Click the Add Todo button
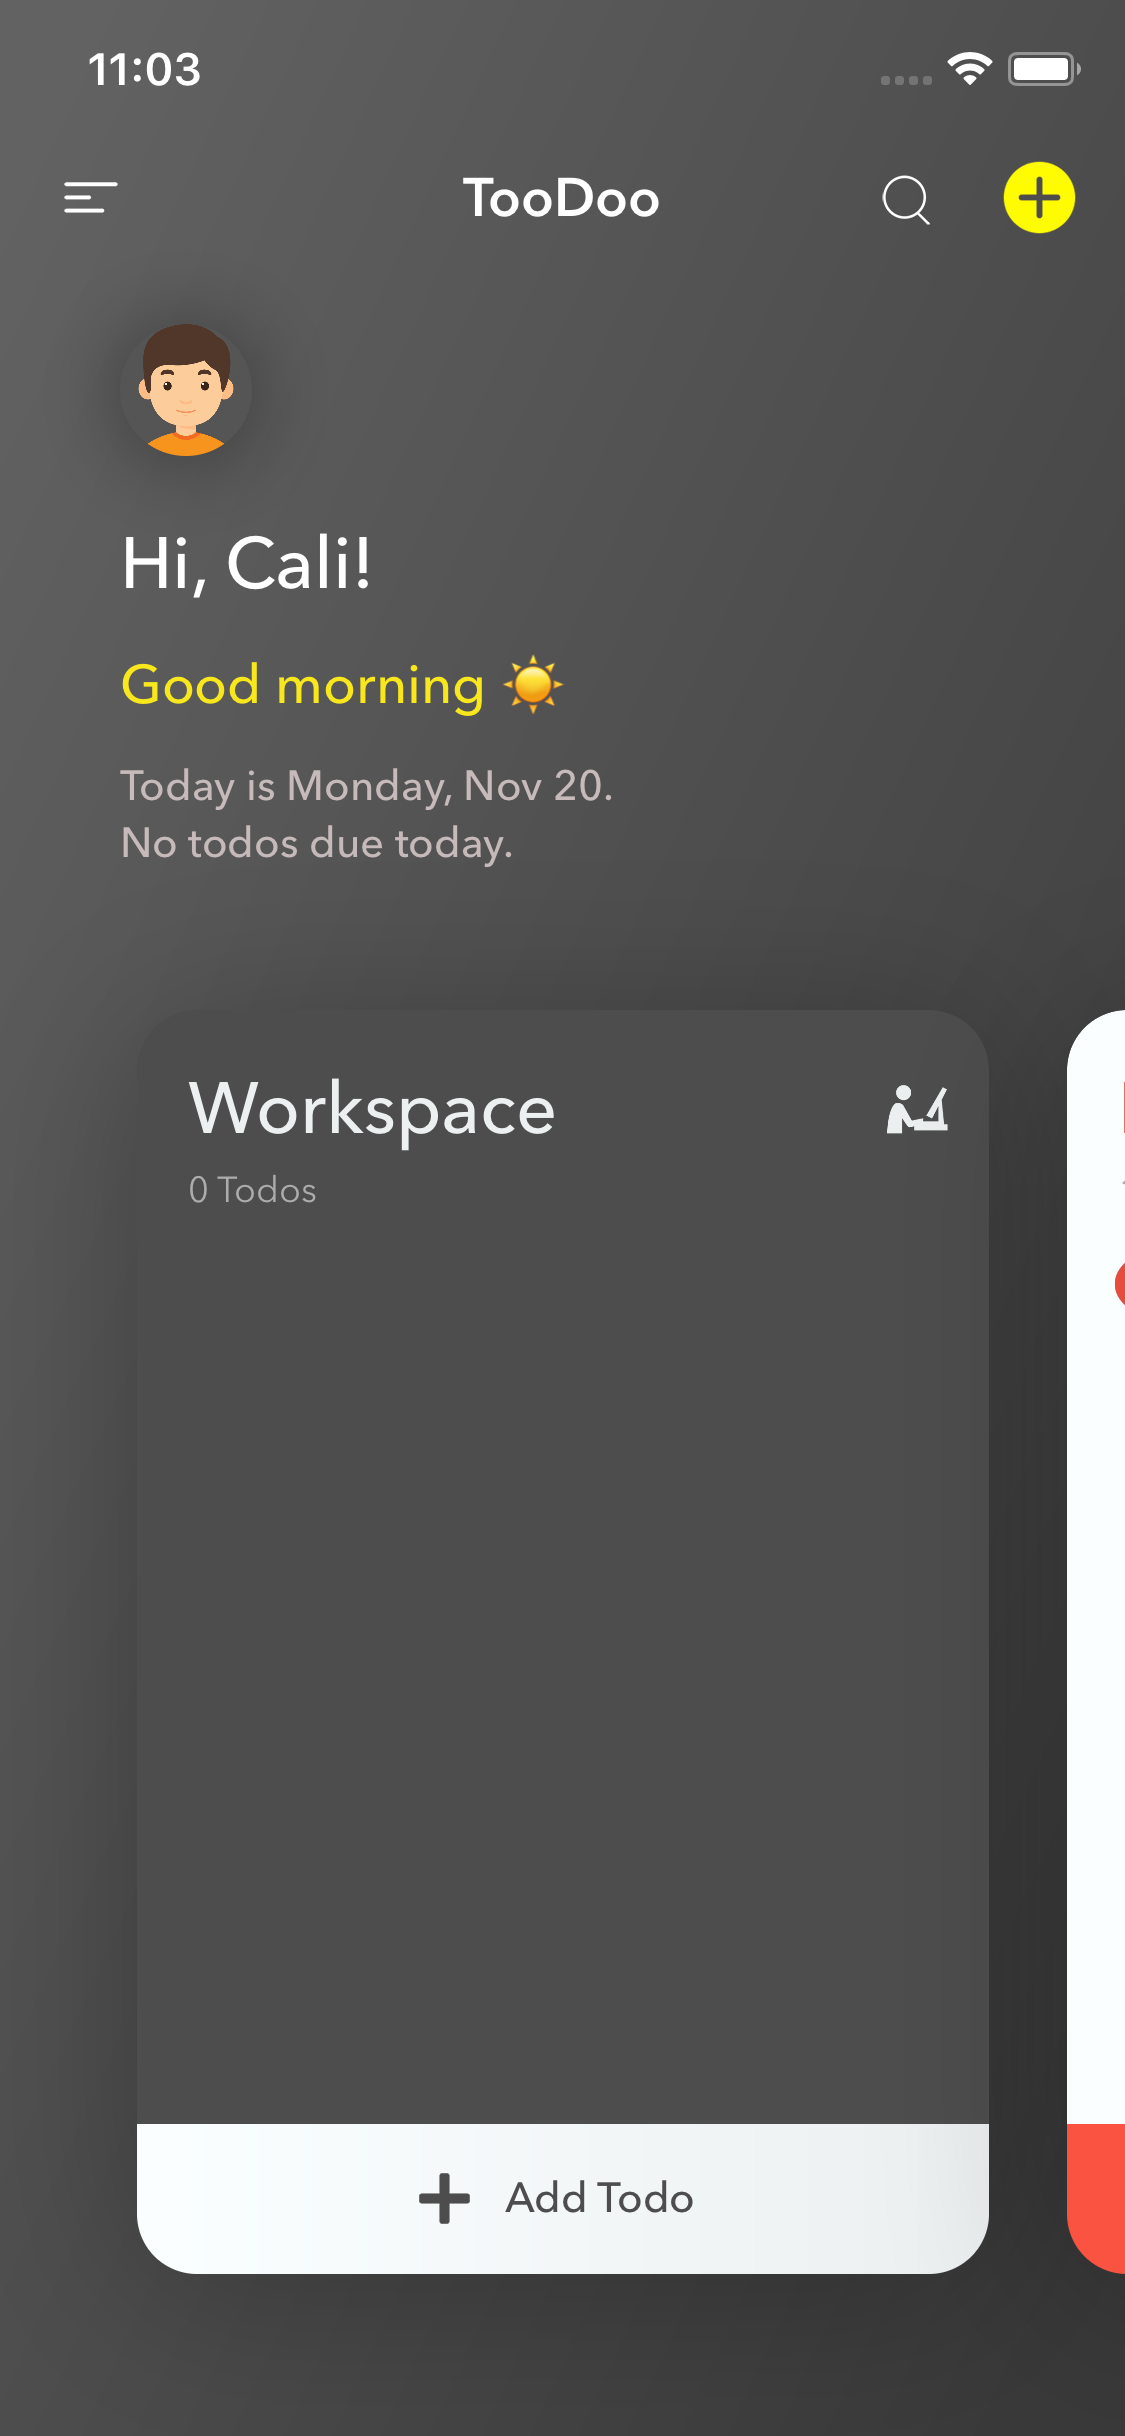 coord(563,2198)
